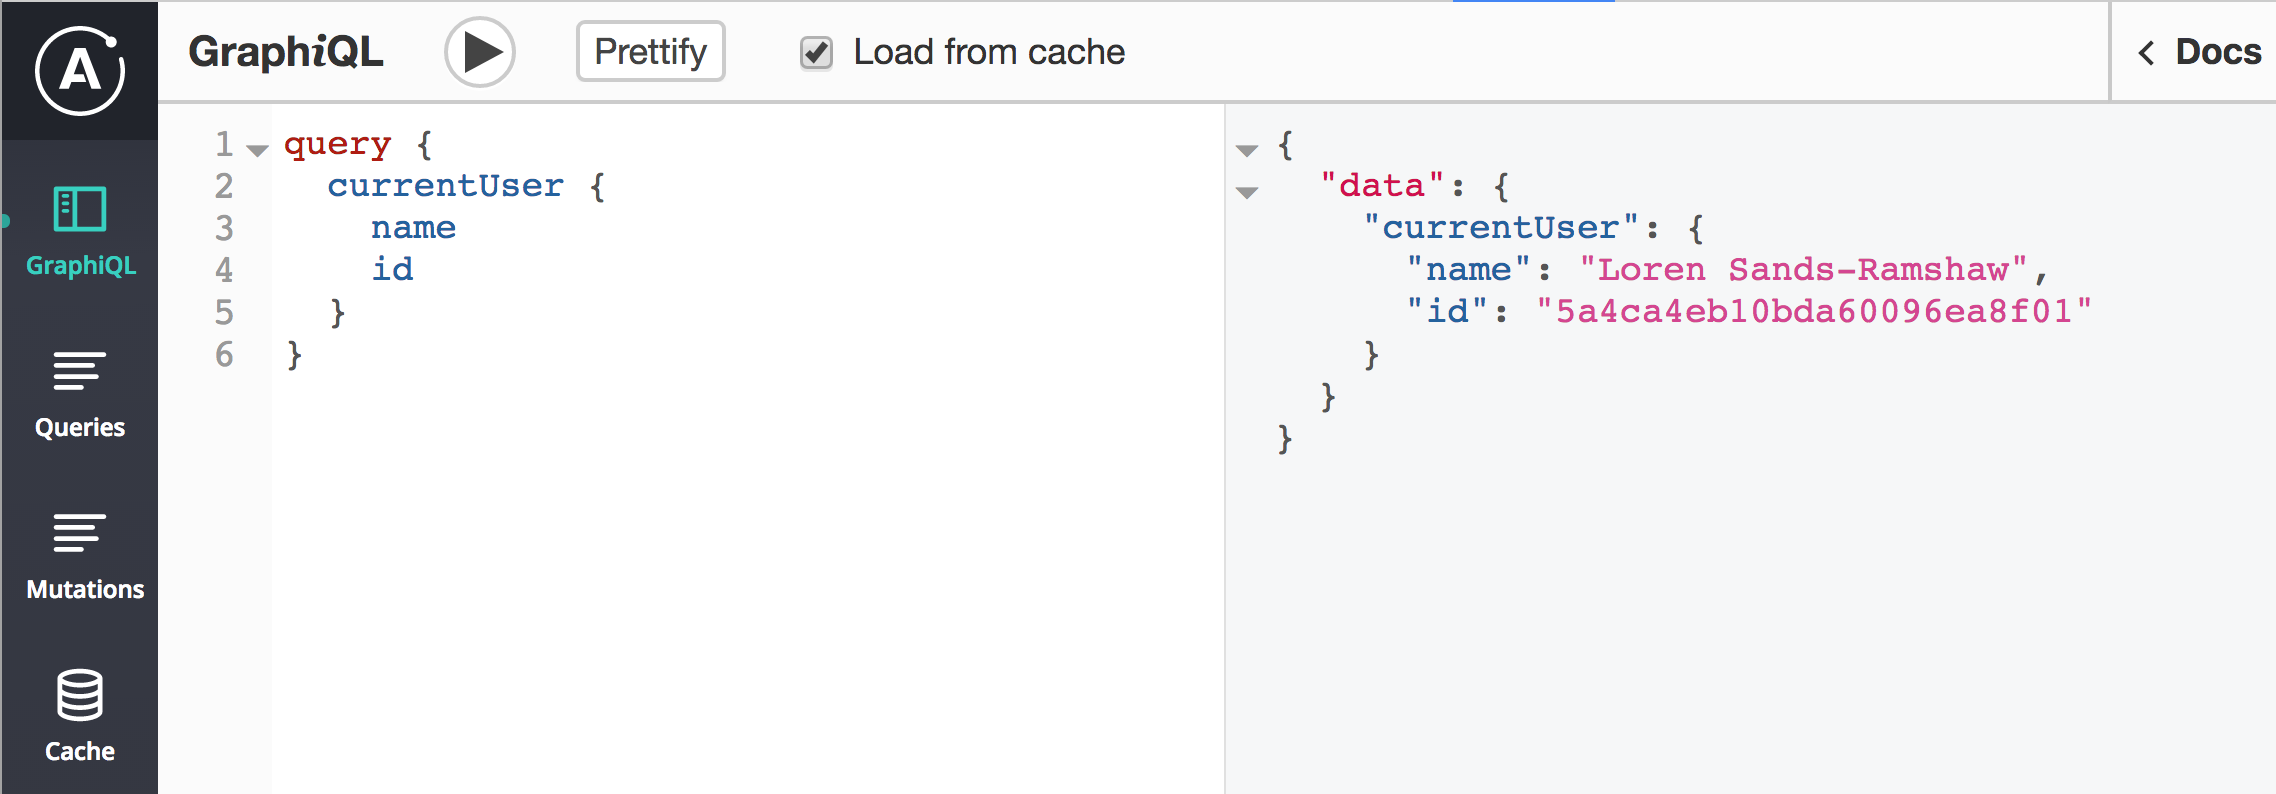Open the Queries sidebar panel
This screenshot has height=794, width=2276.
click(x=80, y=395)
